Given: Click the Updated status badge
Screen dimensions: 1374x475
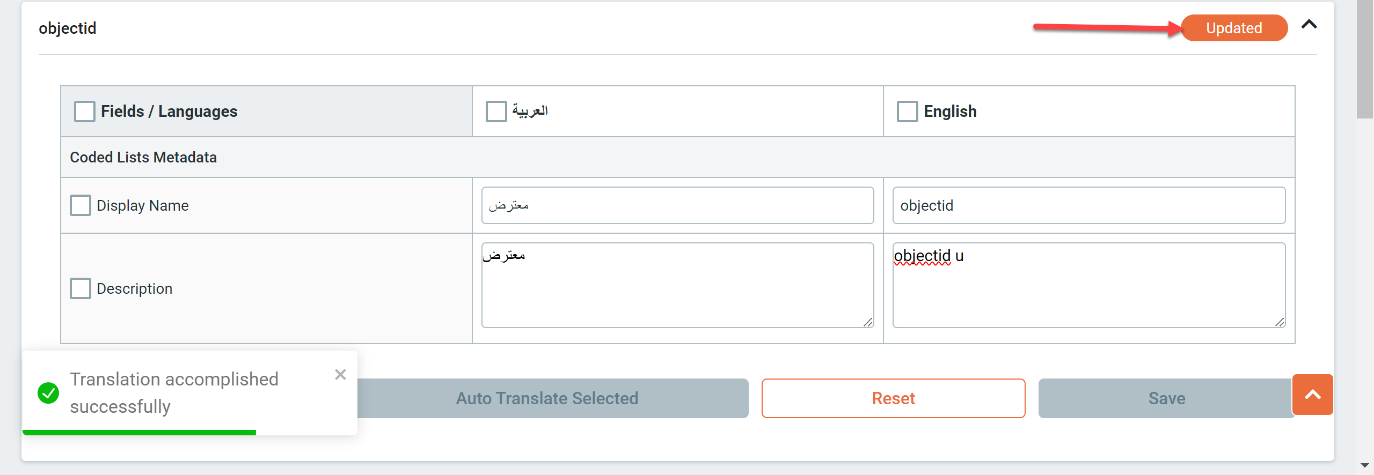Looking at the screenshot, I should point(1234,28).
